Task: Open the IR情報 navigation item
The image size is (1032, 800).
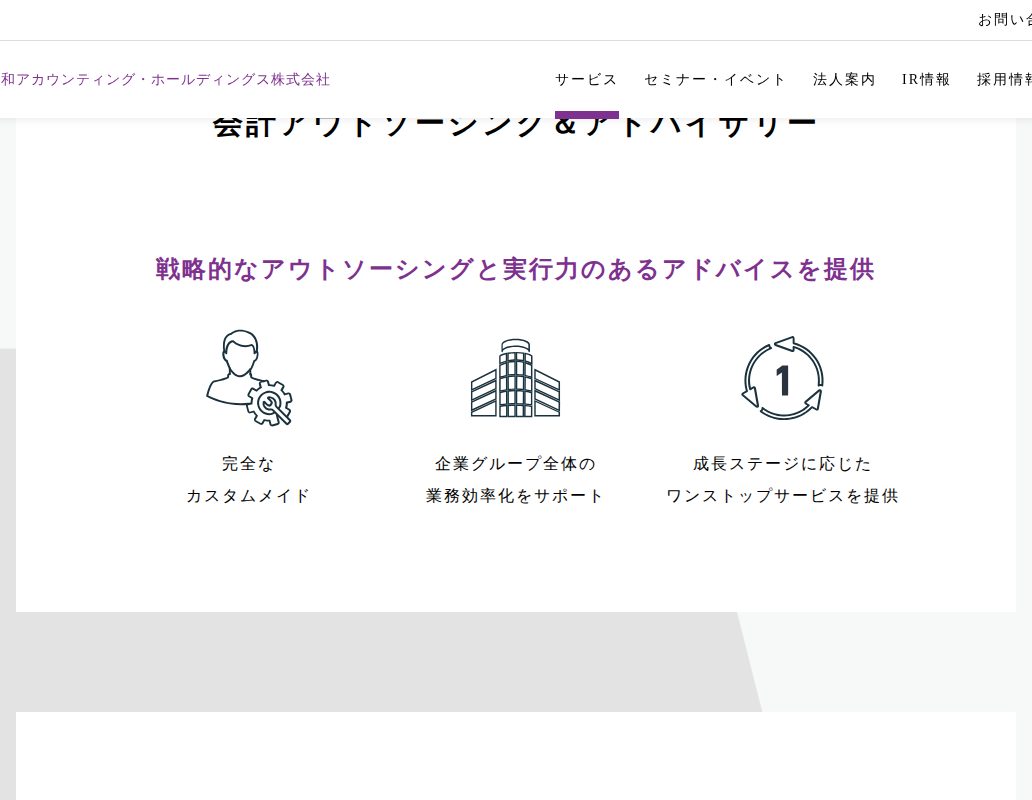Action: coord(926,80)
